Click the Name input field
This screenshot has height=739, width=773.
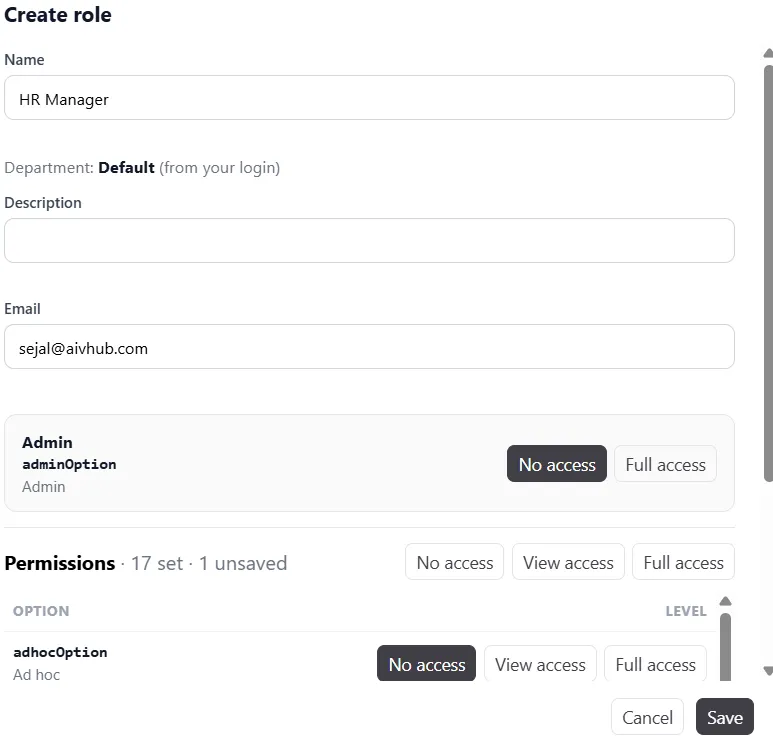[369, 98]
